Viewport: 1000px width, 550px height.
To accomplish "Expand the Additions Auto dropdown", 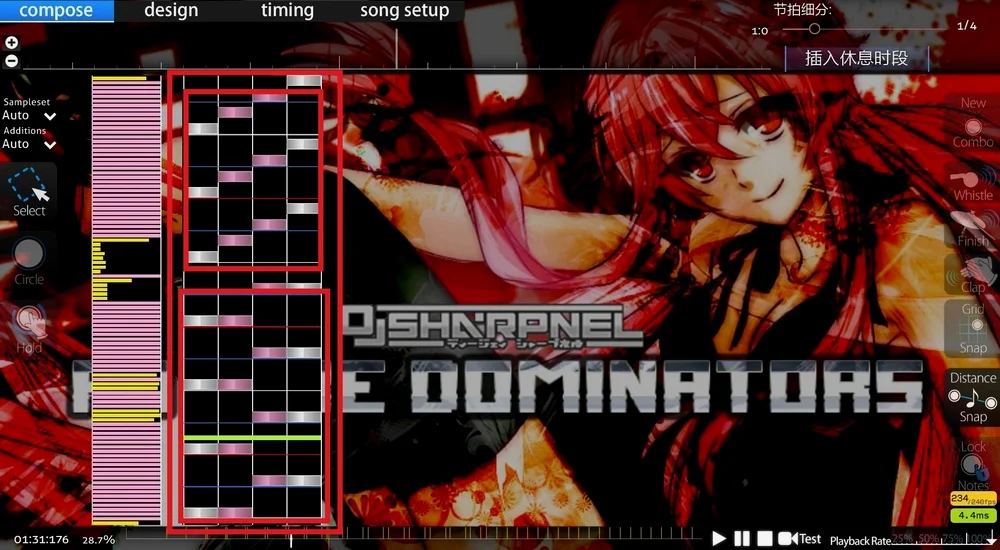I will (x=29, y=144).
